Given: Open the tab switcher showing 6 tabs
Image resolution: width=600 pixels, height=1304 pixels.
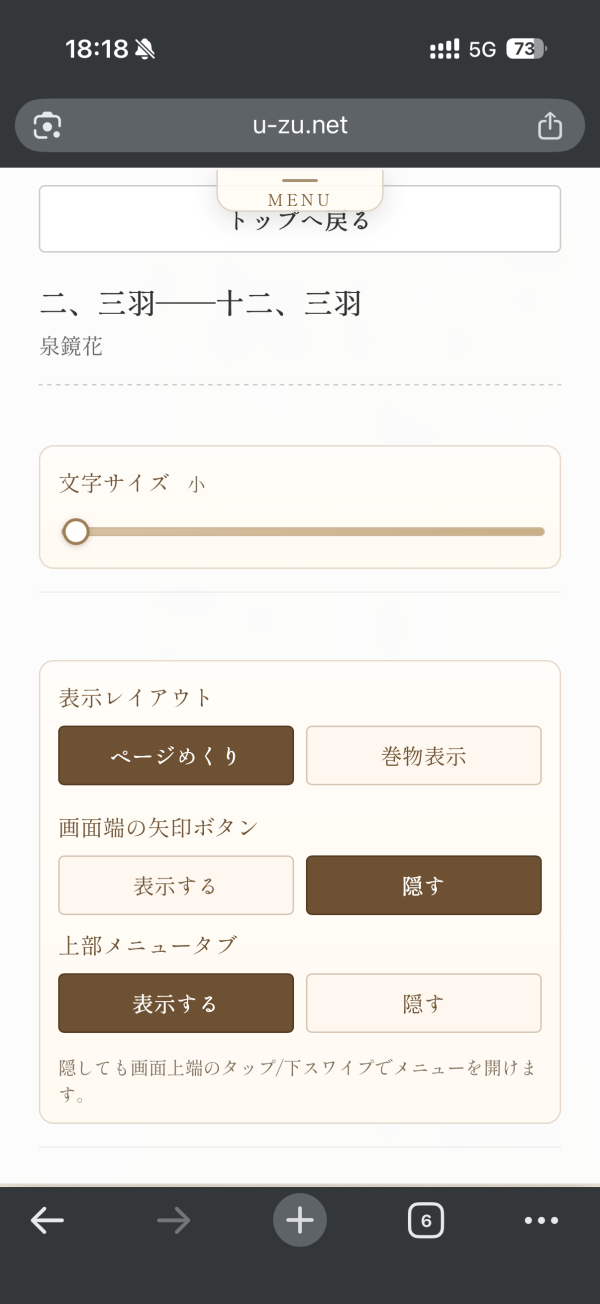Looking at the screenshot, I should [426, 1220].
